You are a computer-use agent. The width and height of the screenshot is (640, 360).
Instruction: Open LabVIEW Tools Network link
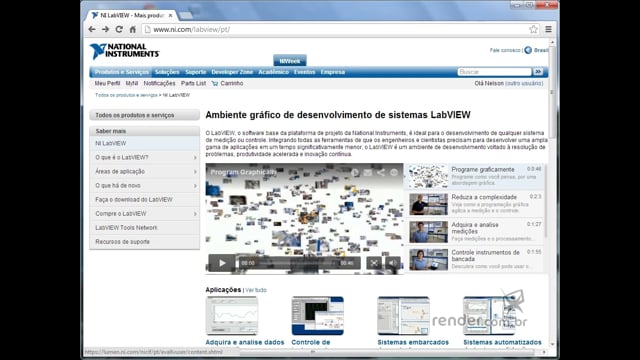pyautogui.click(x=144, y=228)
